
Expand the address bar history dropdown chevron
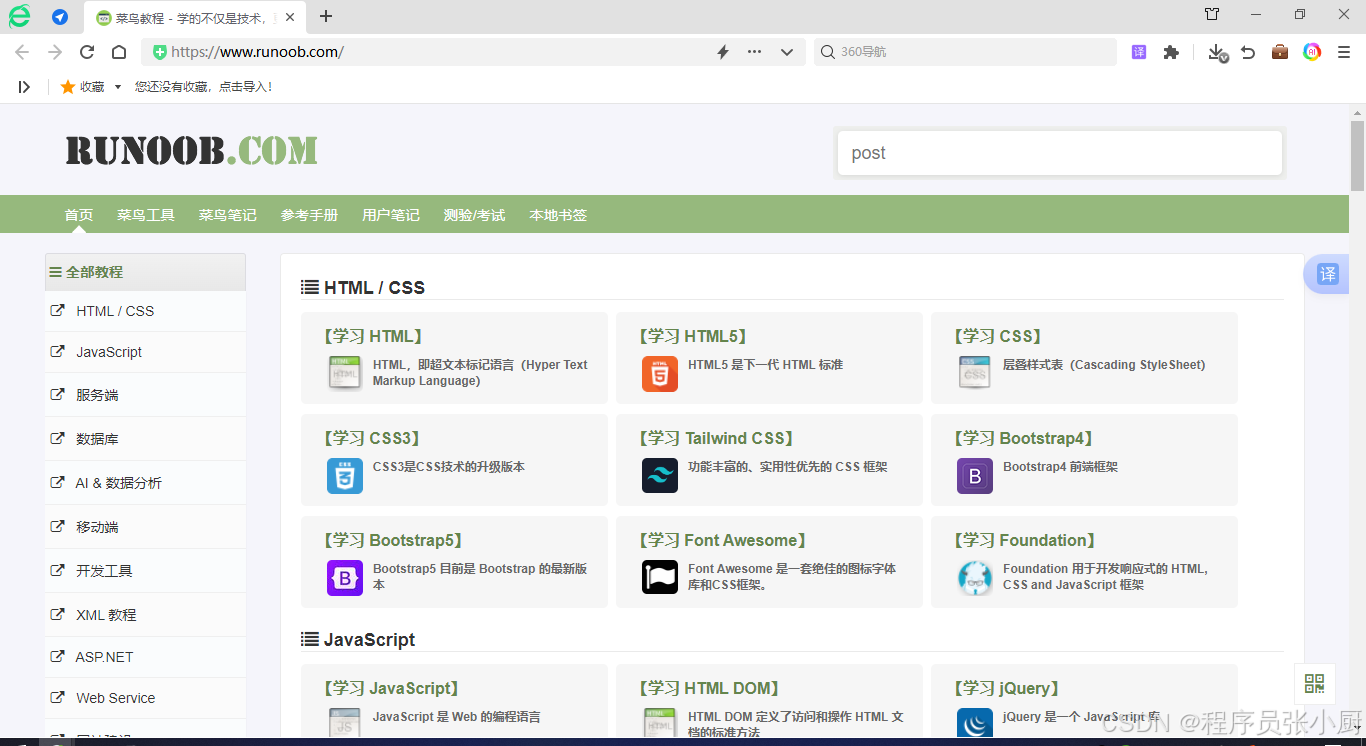pyautogui.click(x=787, y=52)
